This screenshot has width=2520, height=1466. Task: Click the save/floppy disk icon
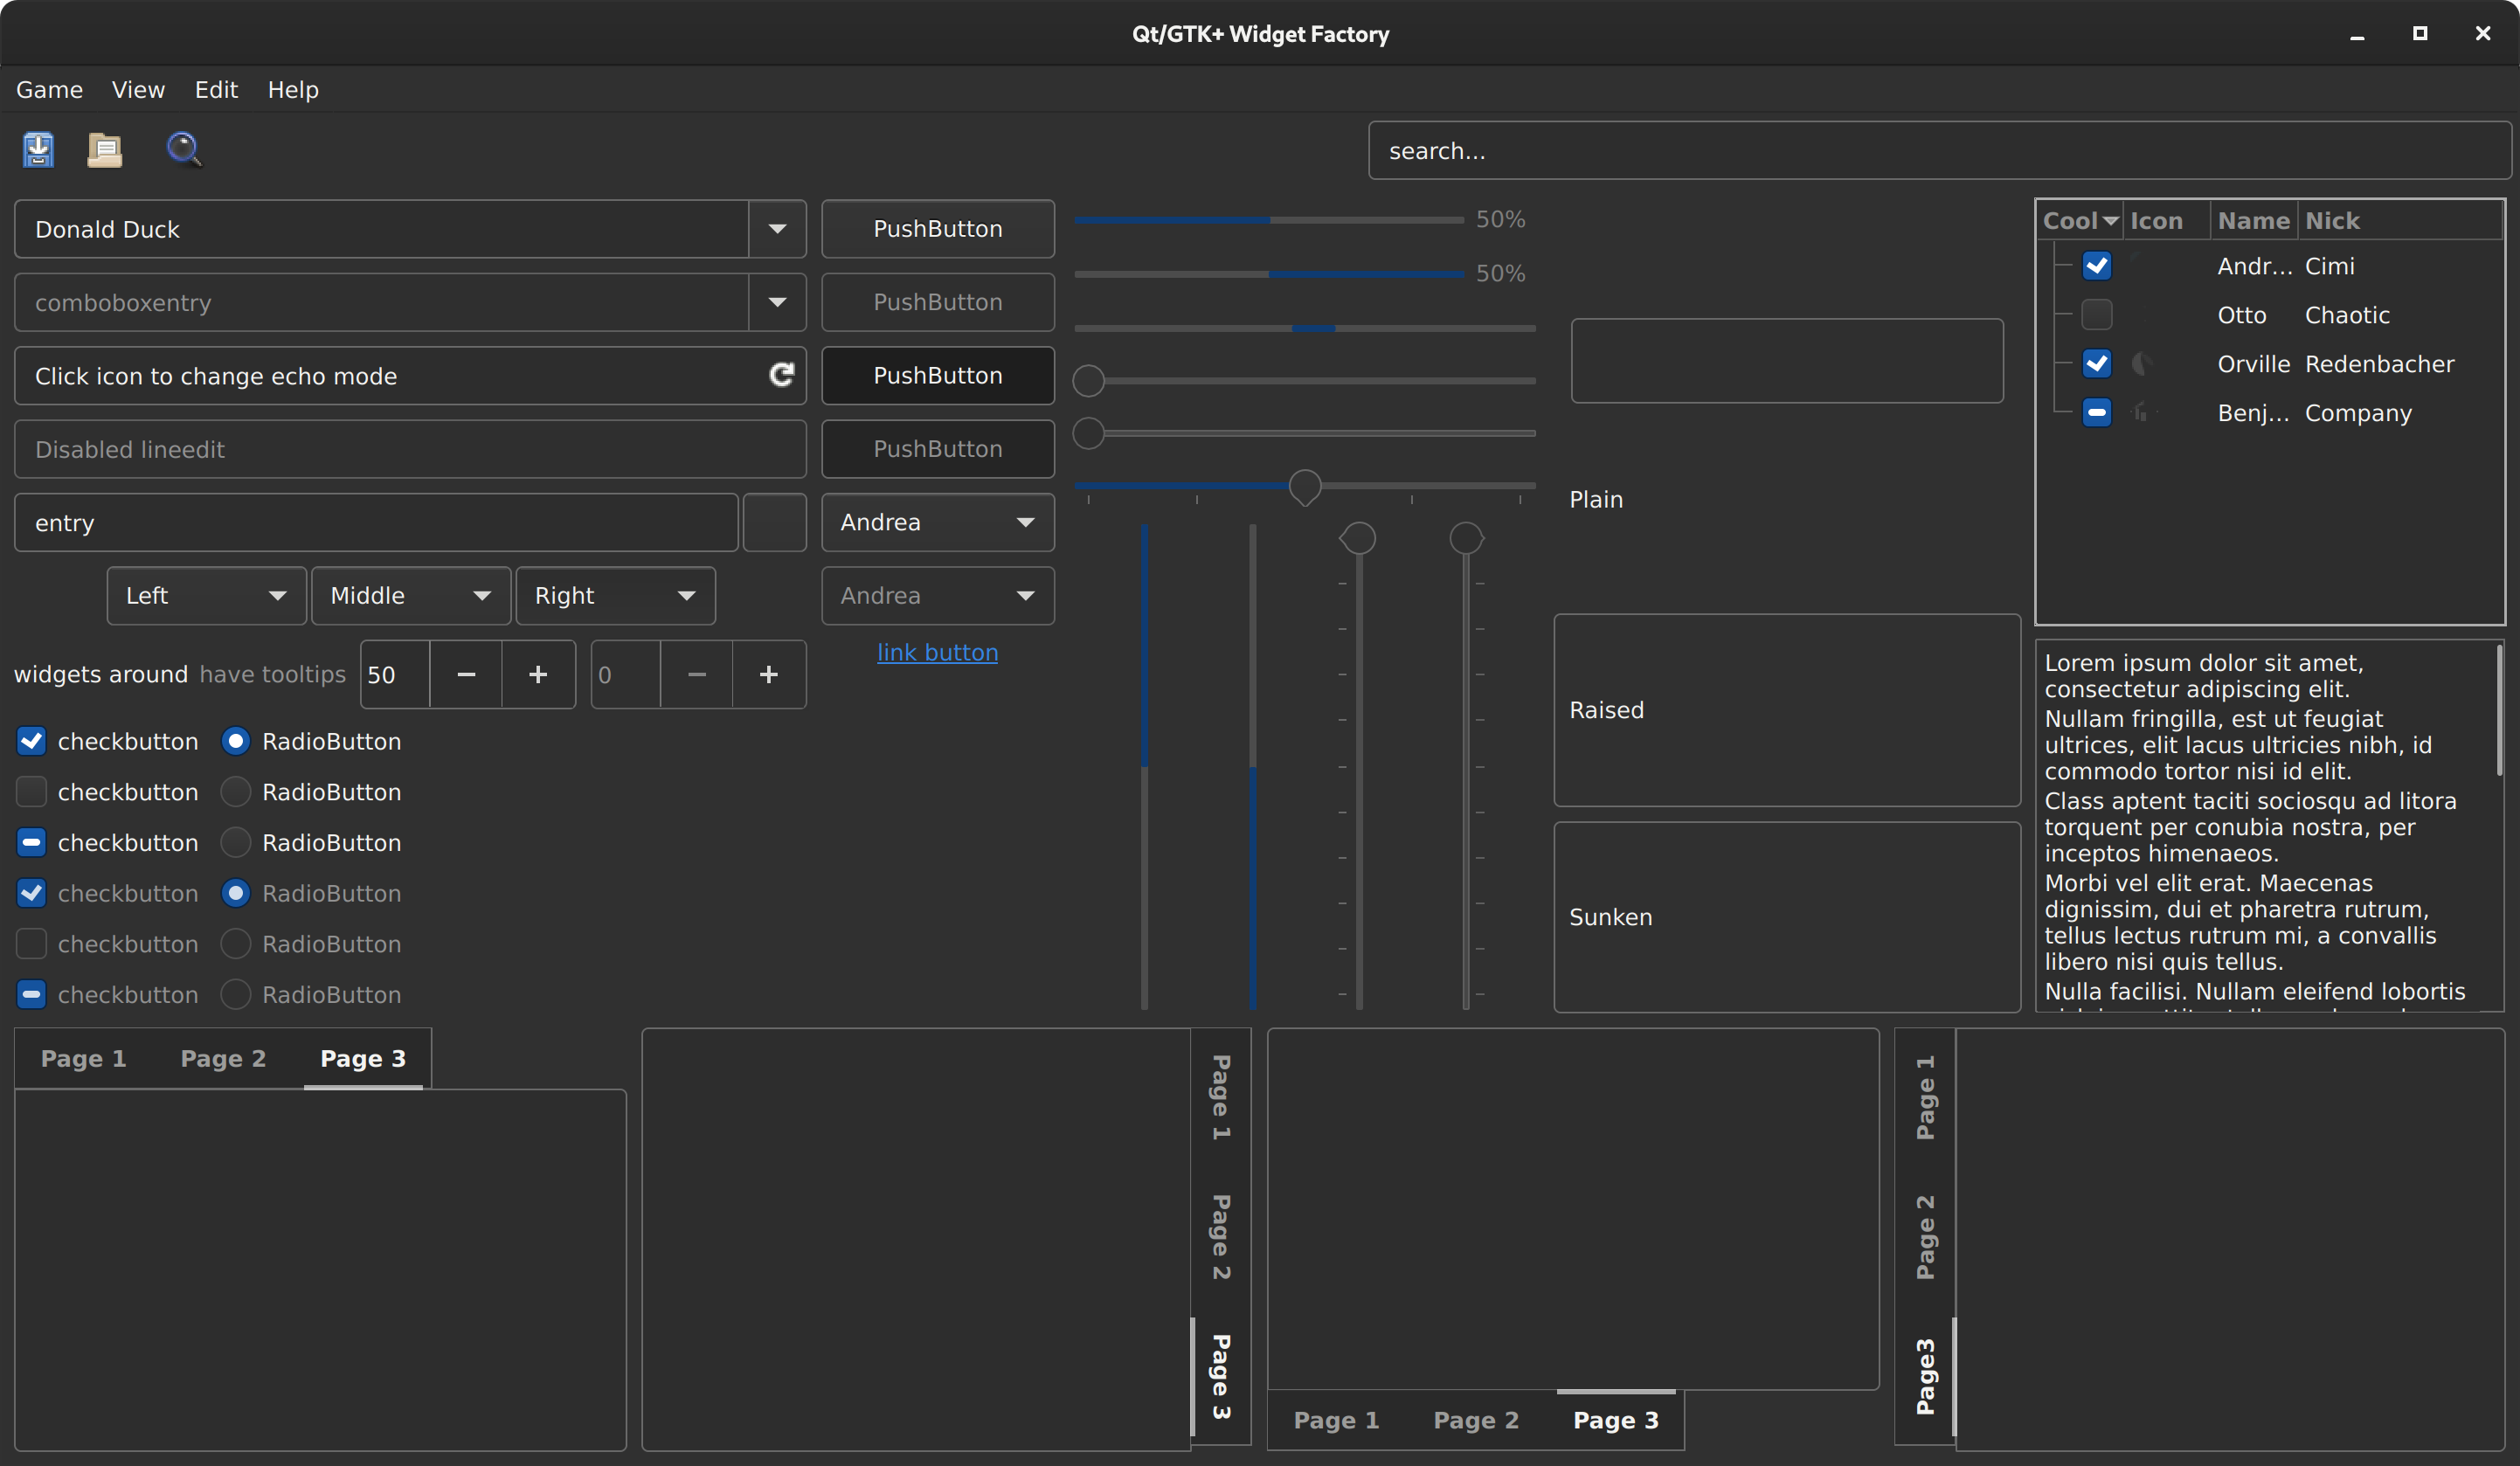(35, 149)
